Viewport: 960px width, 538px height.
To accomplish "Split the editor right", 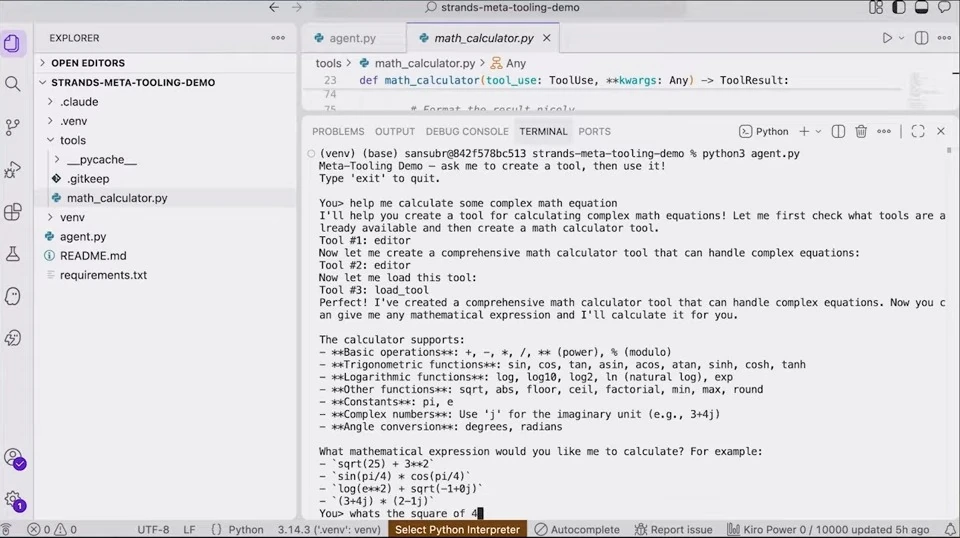I will click(921, 38).
